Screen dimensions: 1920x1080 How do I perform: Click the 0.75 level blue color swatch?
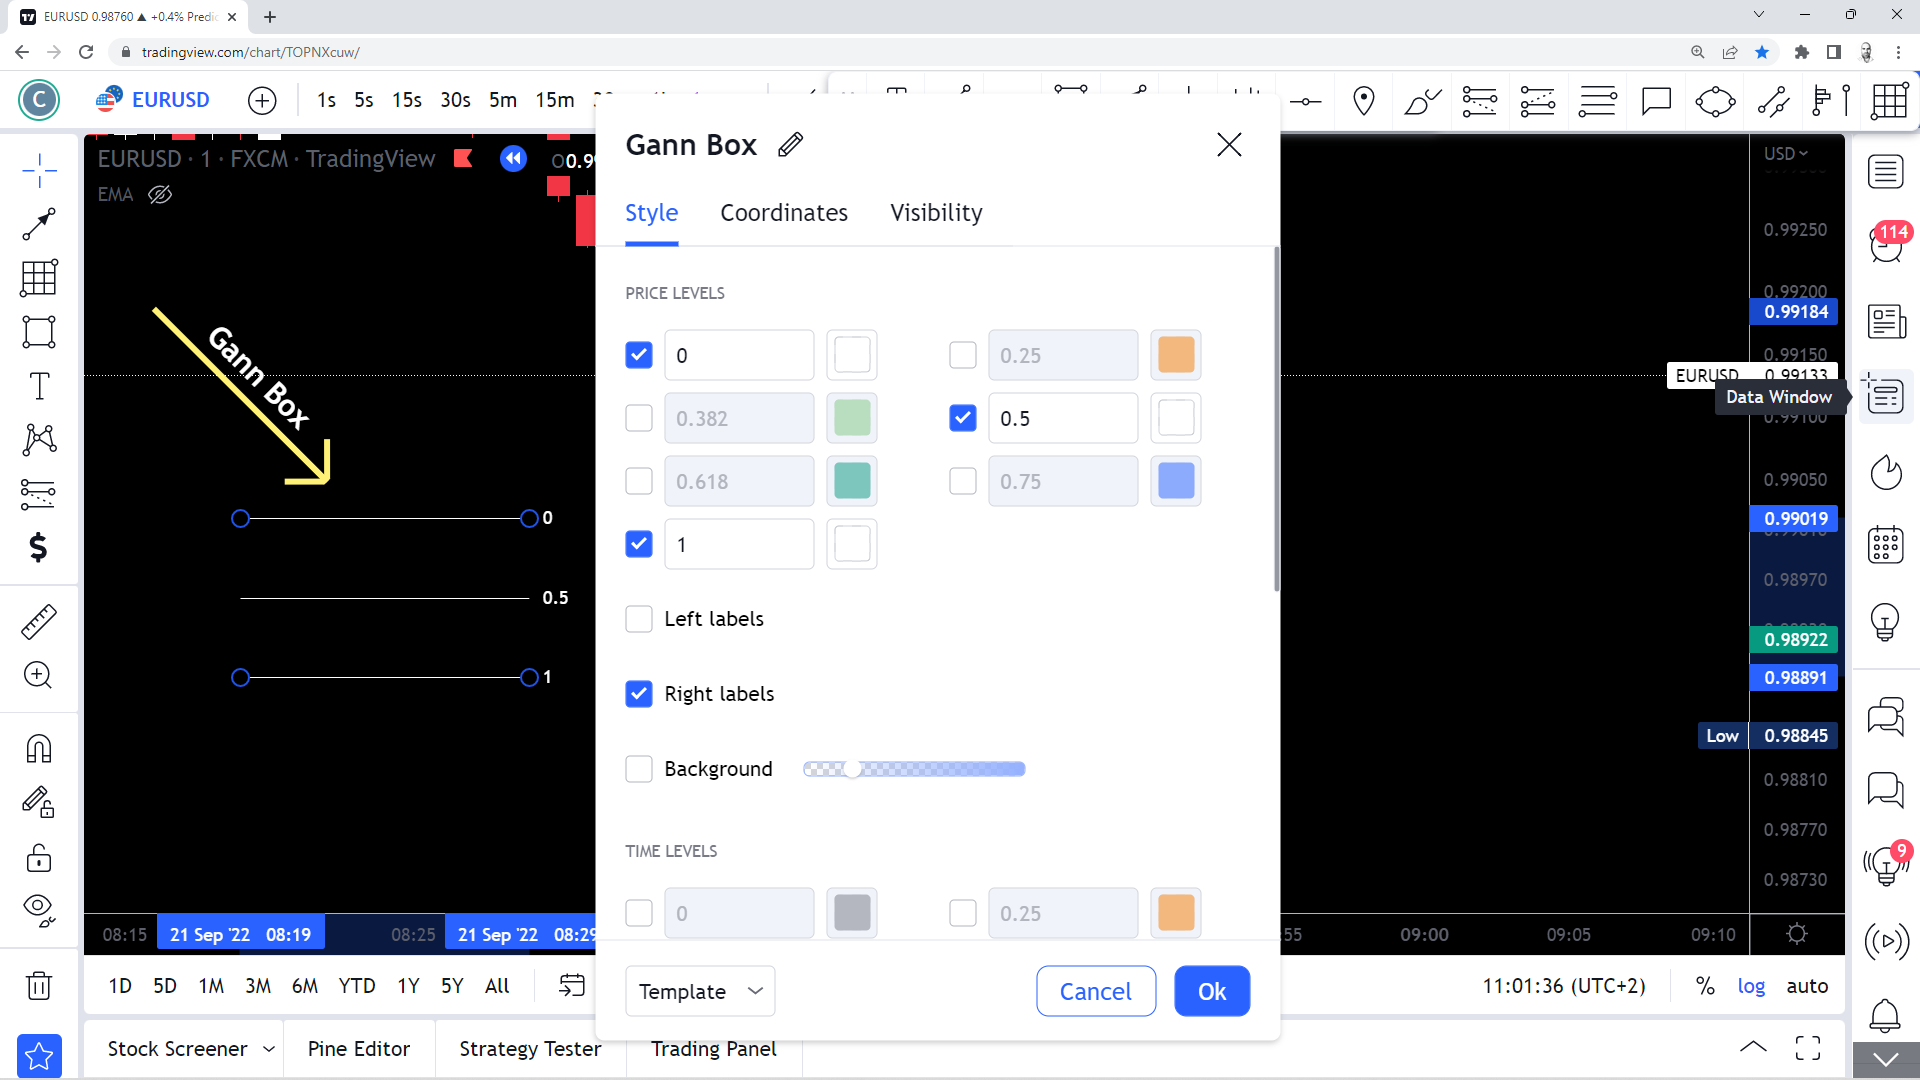tap(1176, 481)
